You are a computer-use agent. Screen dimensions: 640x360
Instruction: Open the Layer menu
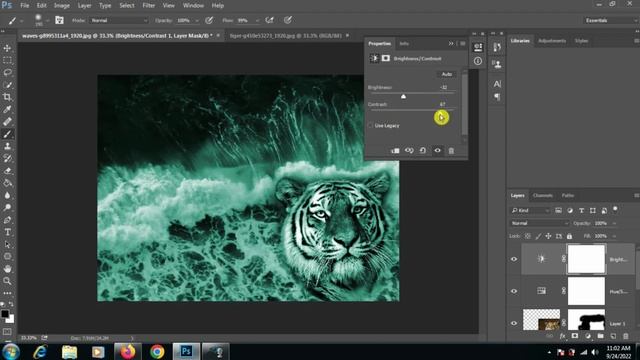tap(84, 6)
